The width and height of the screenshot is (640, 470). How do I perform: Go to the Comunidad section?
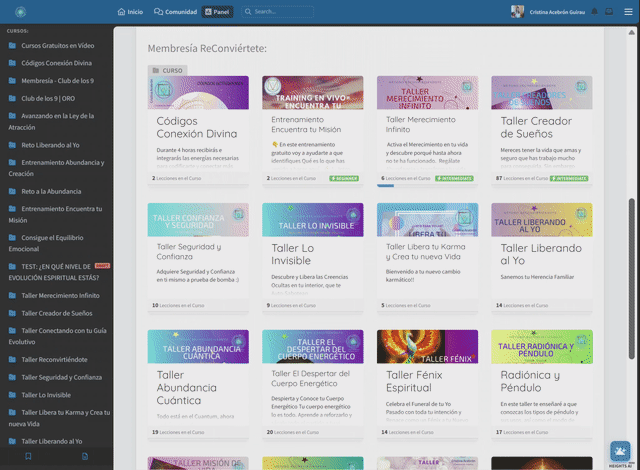click(x=175, y=12)
